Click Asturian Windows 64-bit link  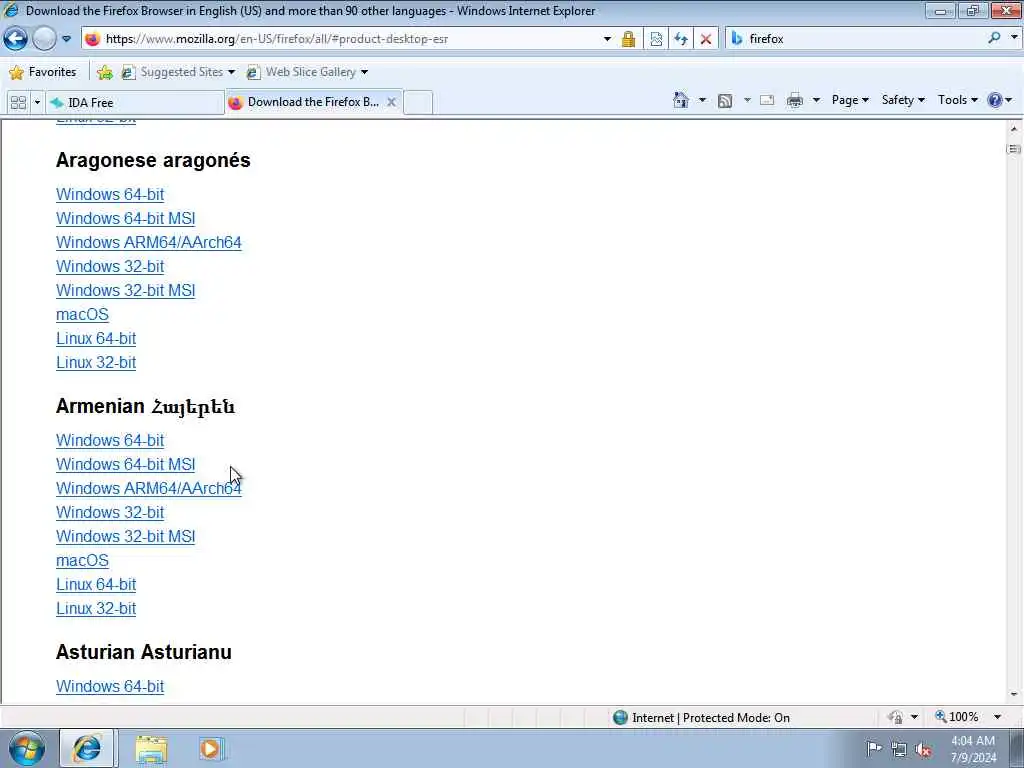110,686
